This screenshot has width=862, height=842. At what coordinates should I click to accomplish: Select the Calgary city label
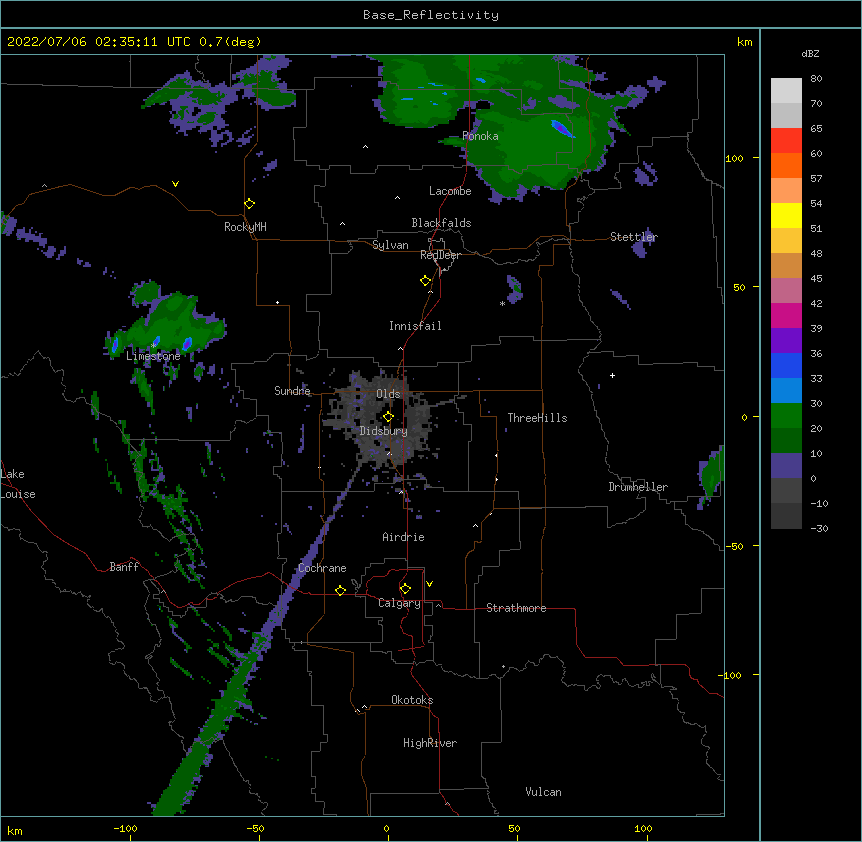coord(399,603)
